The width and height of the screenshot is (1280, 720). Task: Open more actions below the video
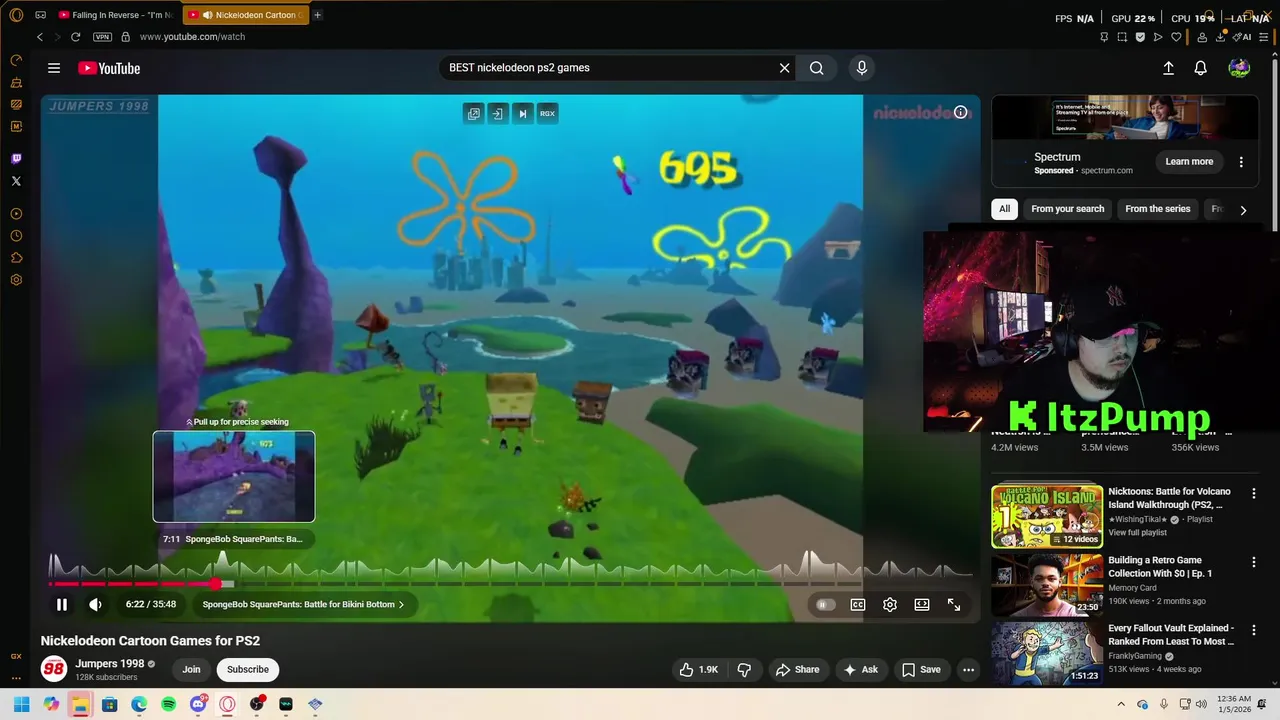tap(968, 669)
